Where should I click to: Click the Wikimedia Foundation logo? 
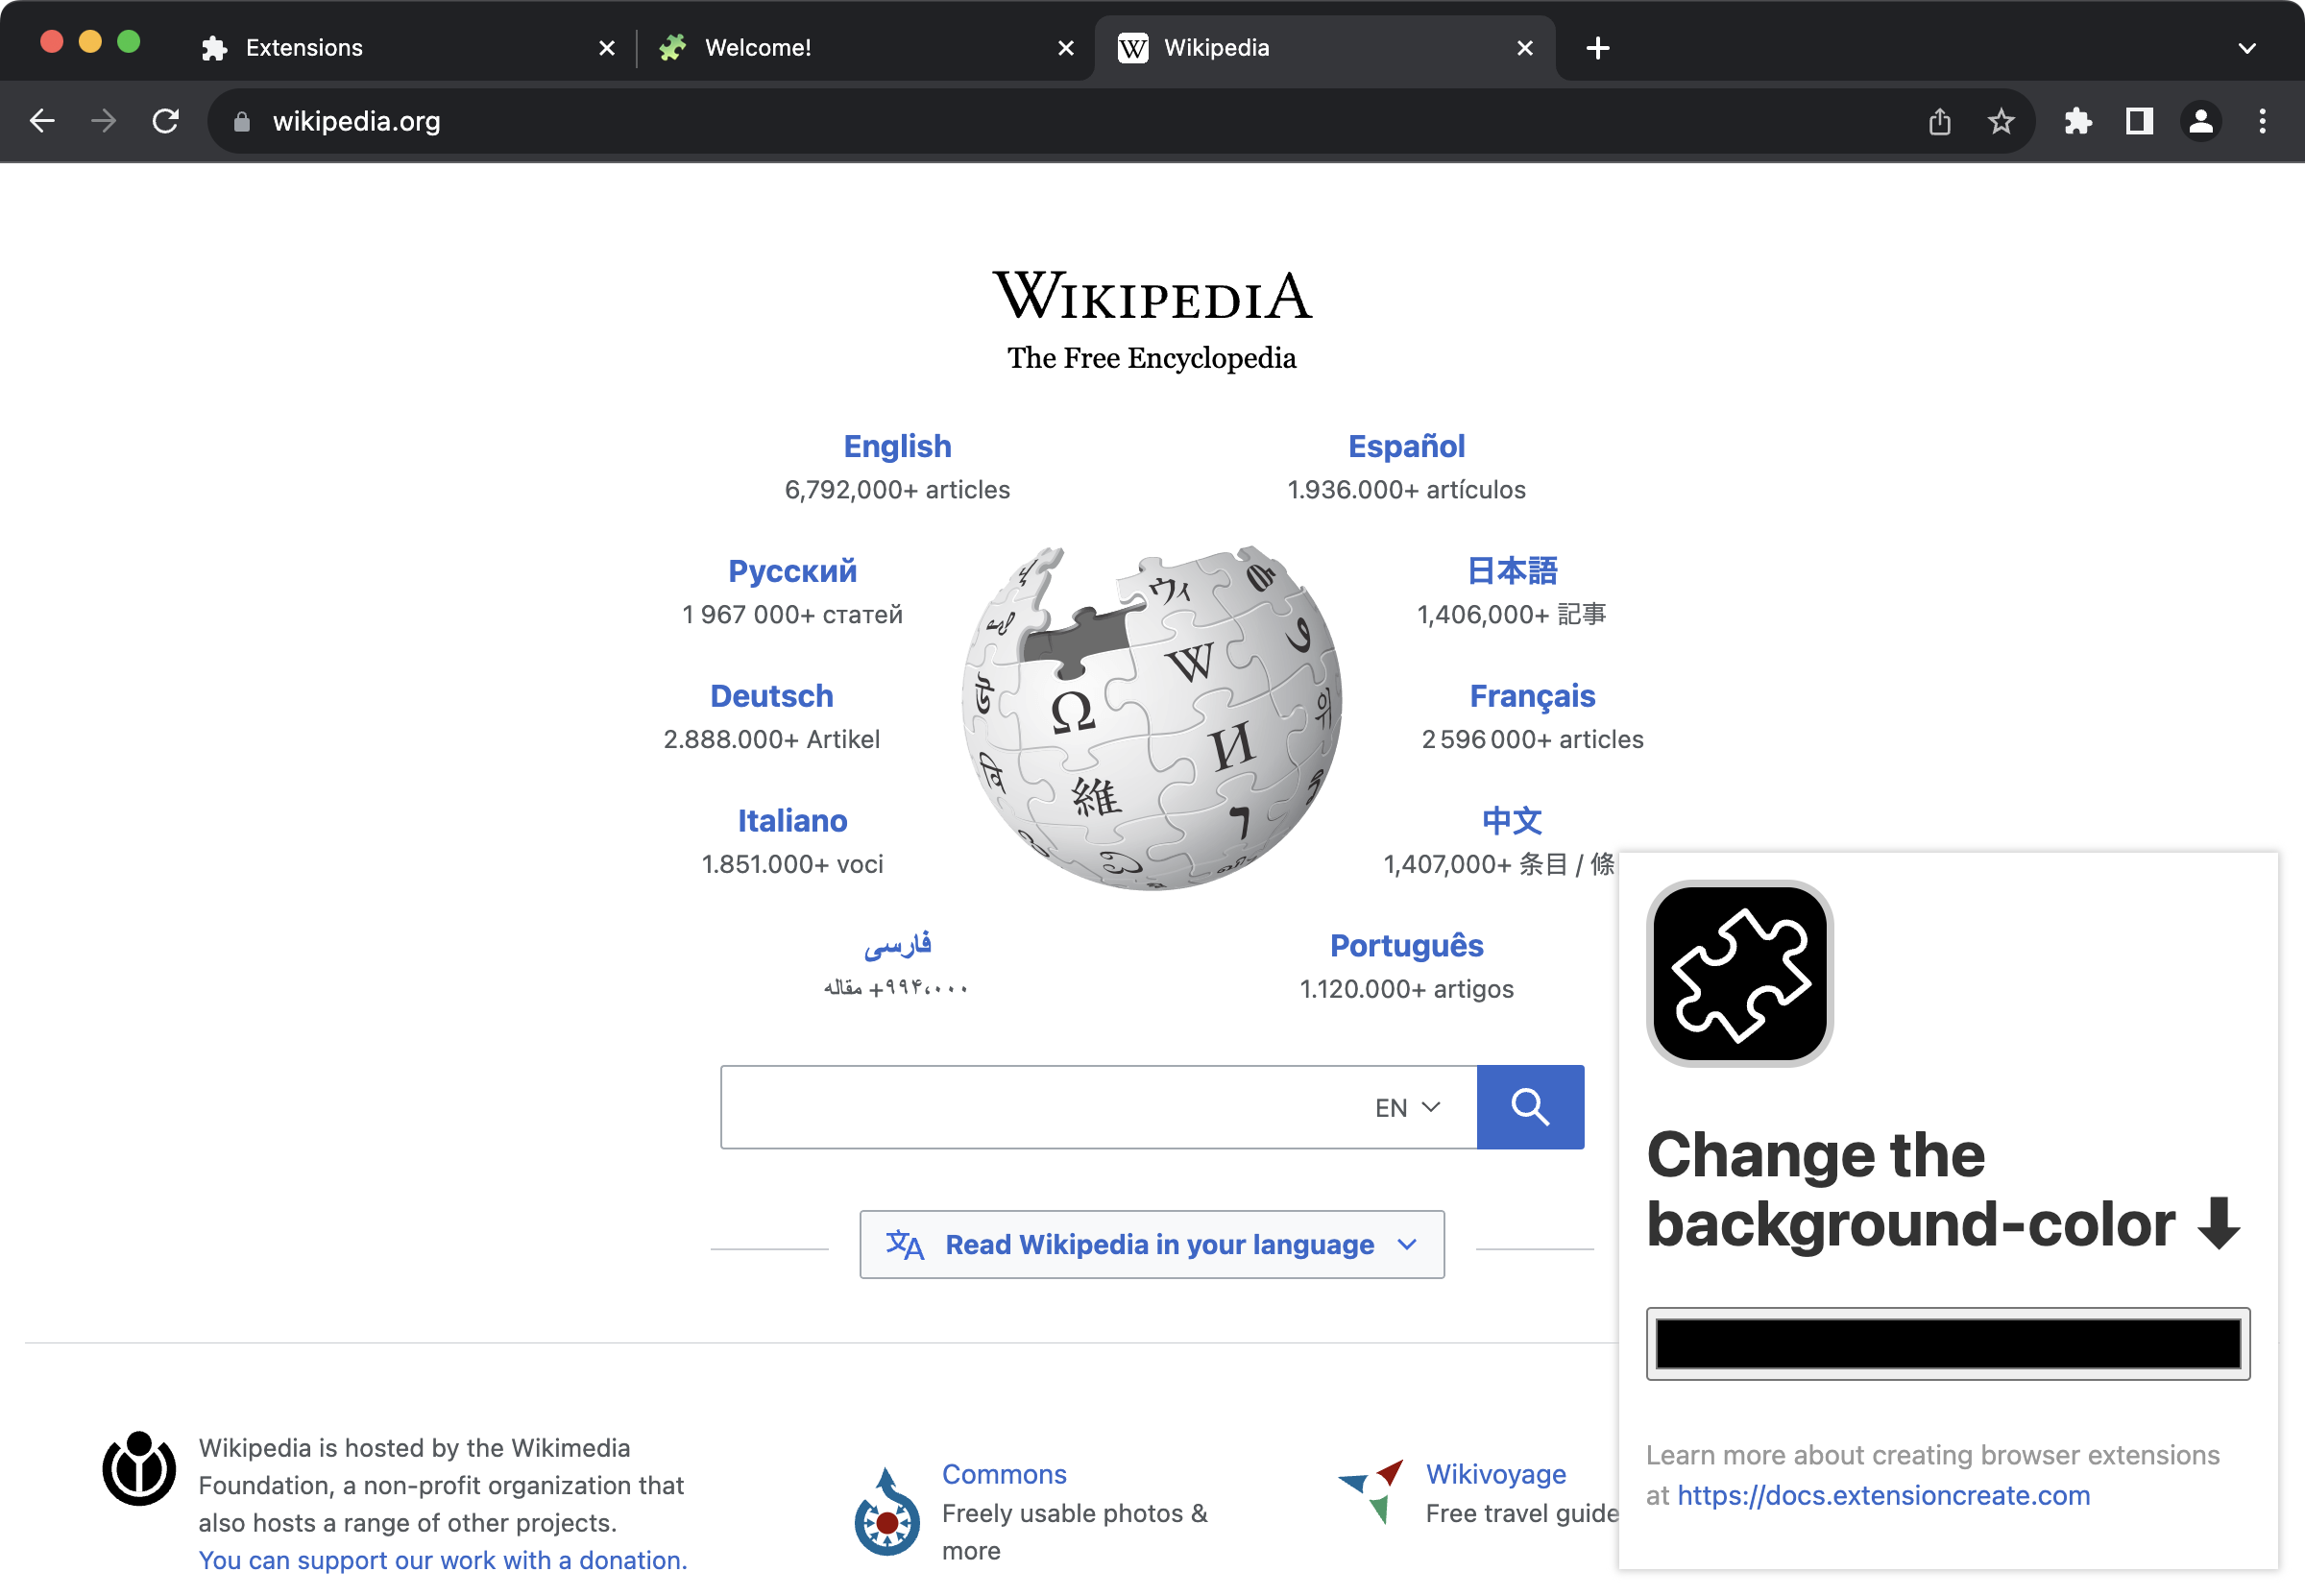139,1469
